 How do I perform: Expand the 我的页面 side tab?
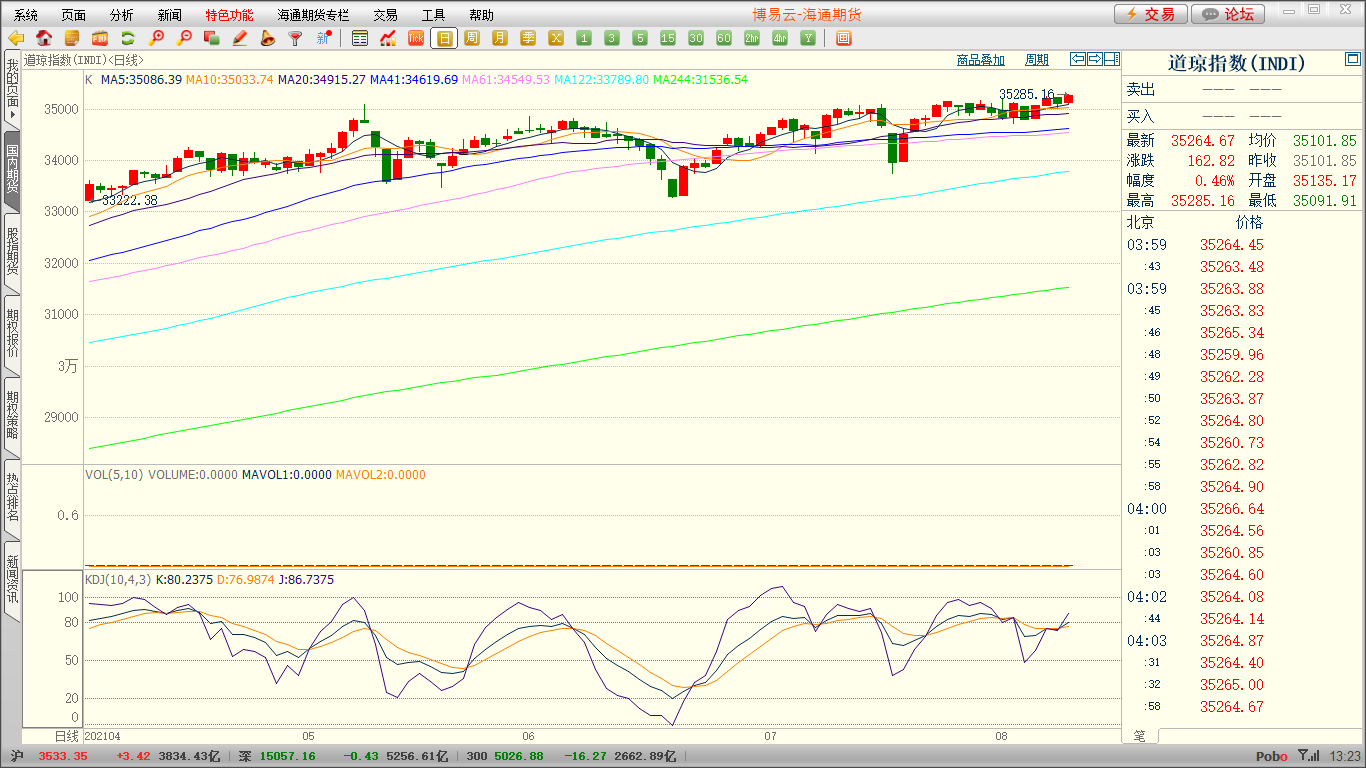[12, 90]
